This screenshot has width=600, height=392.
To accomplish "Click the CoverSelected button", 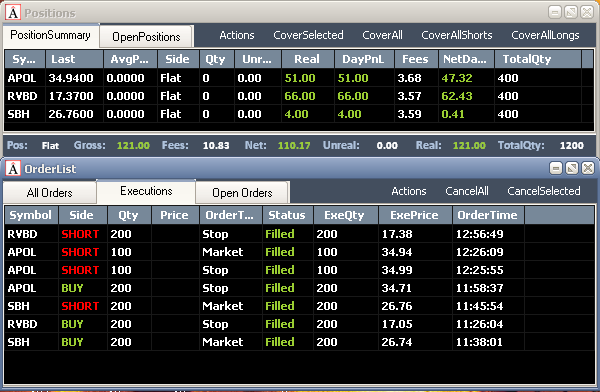I will coord(308,35).
